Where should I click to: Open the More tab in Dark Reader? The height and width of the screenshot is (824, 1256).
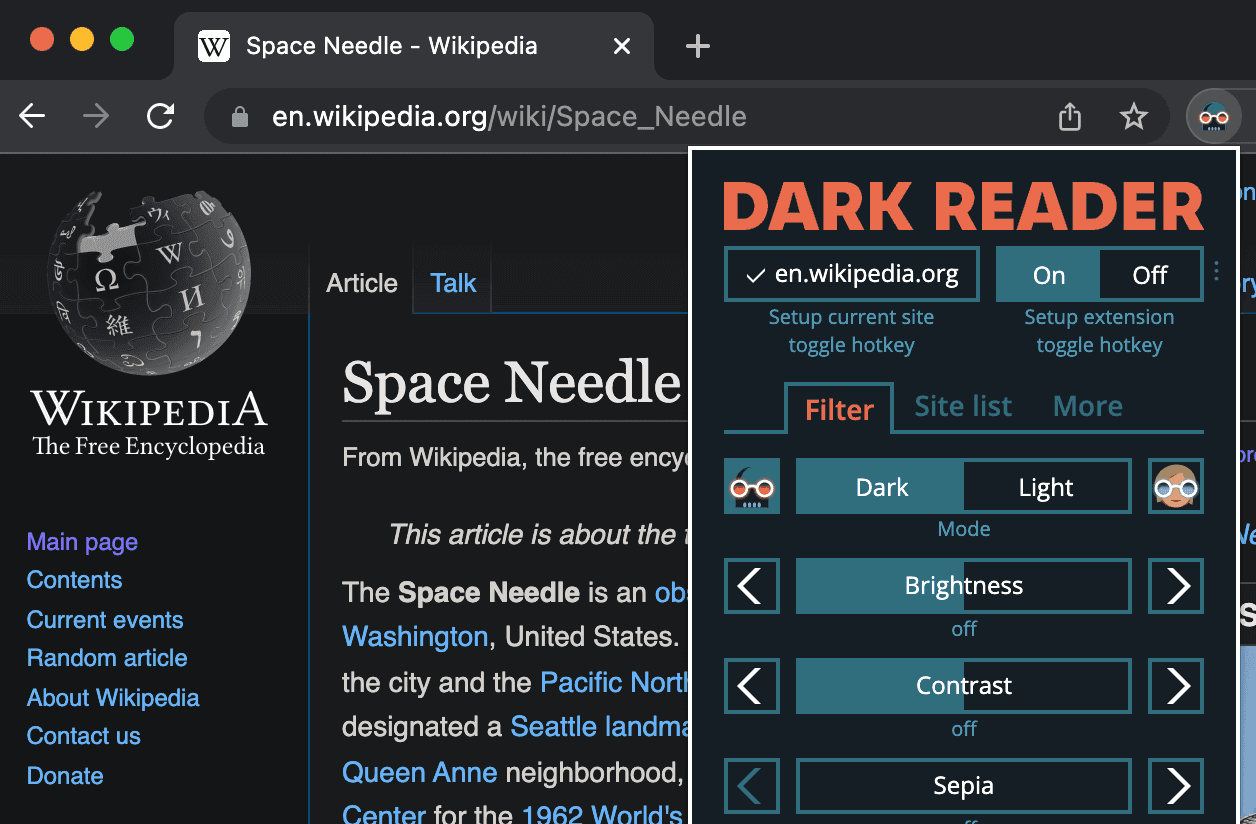pyautogui.click(x=1087, y=406)
